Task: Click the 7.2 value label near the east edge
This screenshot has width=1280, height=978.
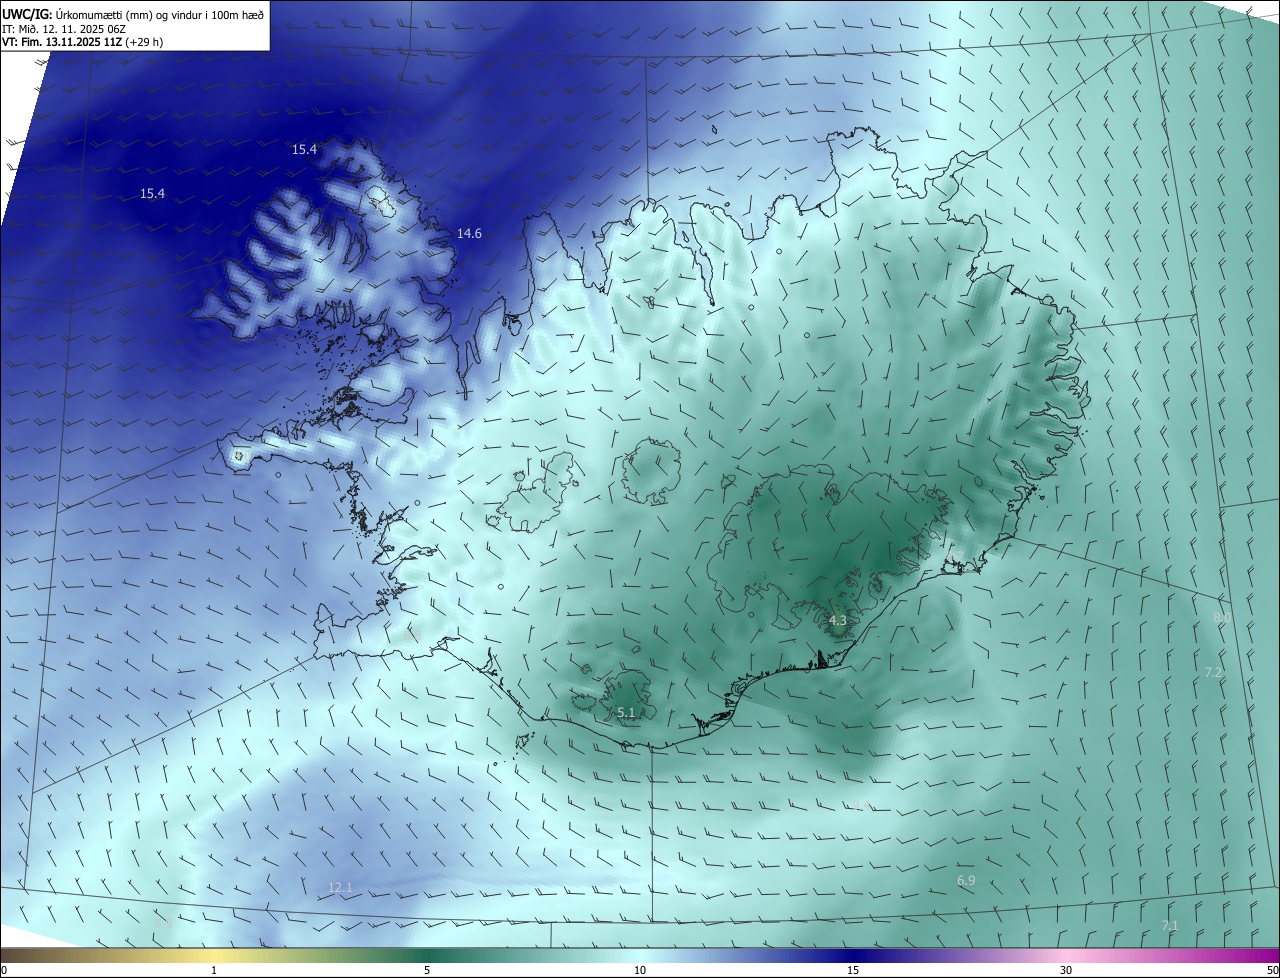Action: (1213, 672)
